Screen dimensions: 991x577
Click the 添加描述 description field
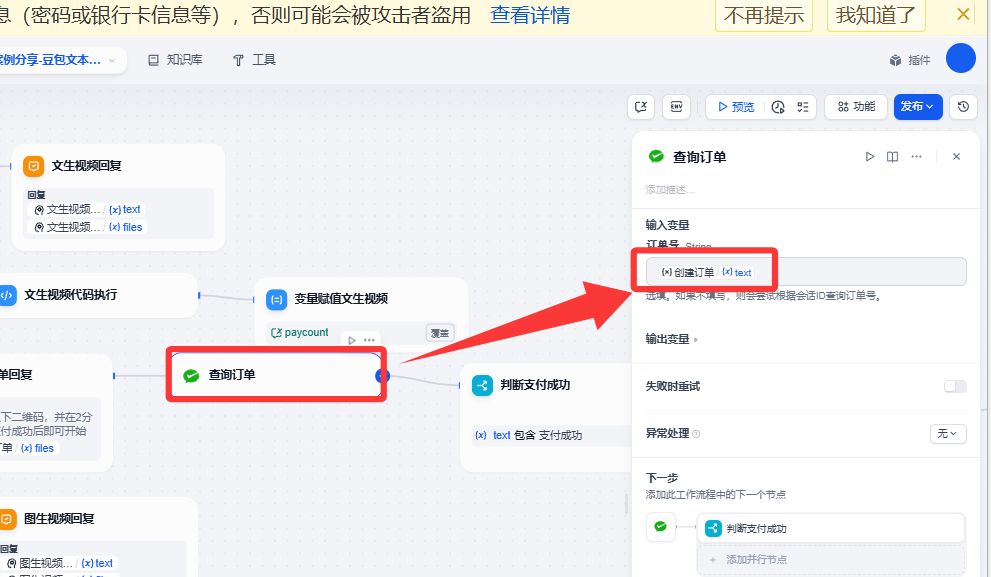pos(669,190)
